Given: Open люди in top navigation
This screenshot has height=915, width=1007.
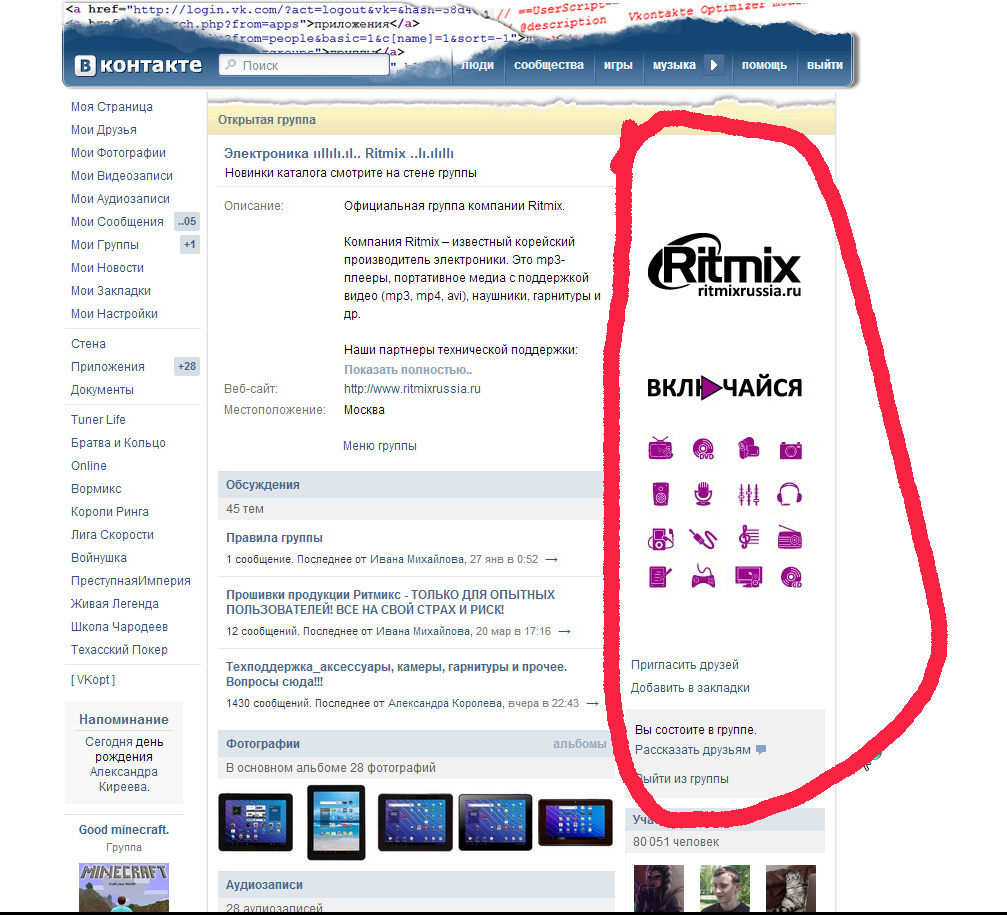Looking at the screenshot, I should click(477, 65).
